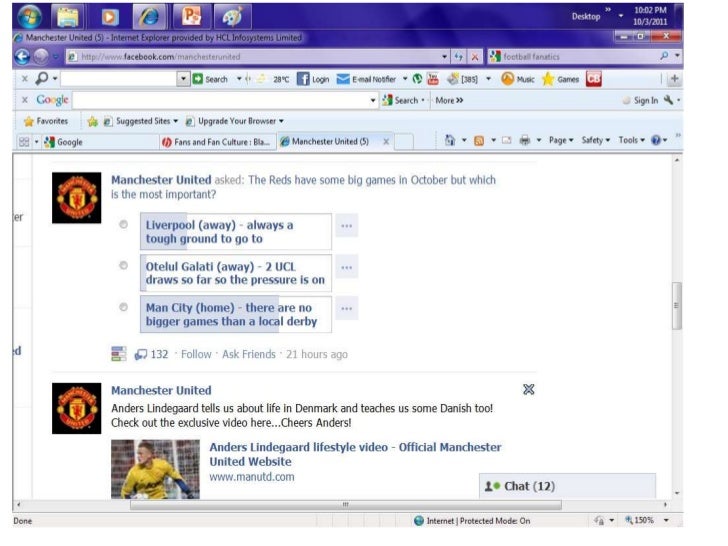Click Sign In on the Google toolbar
This screenshot has width=728, height=546.
646,100
